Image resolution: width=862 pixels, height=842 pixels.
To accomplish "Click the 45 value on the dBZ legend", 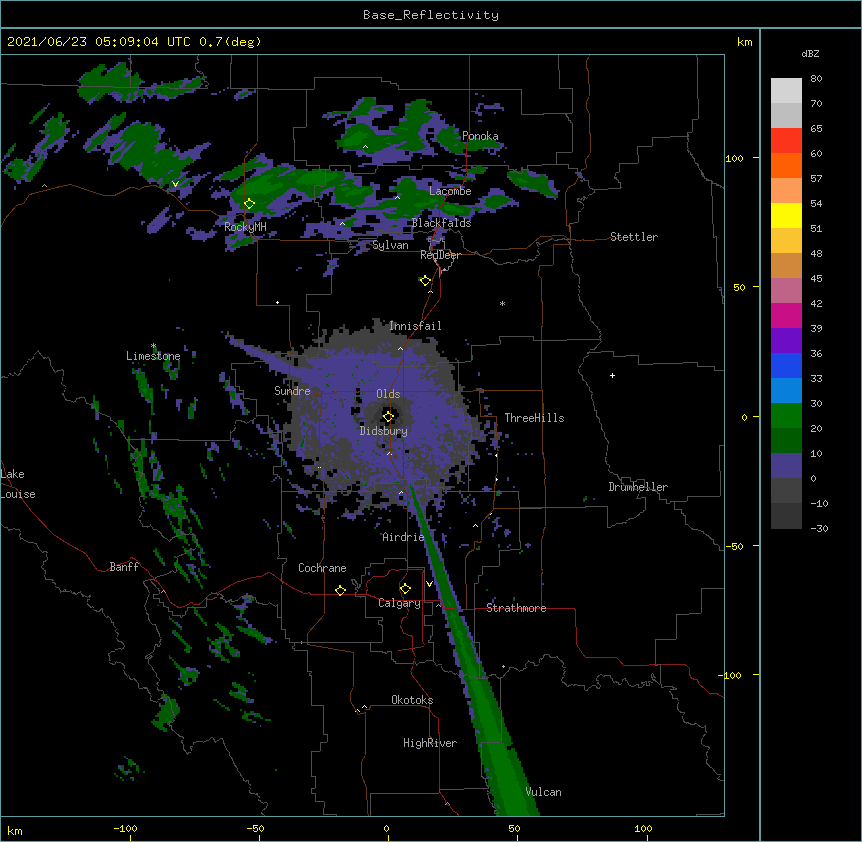I will pos(816,279).
